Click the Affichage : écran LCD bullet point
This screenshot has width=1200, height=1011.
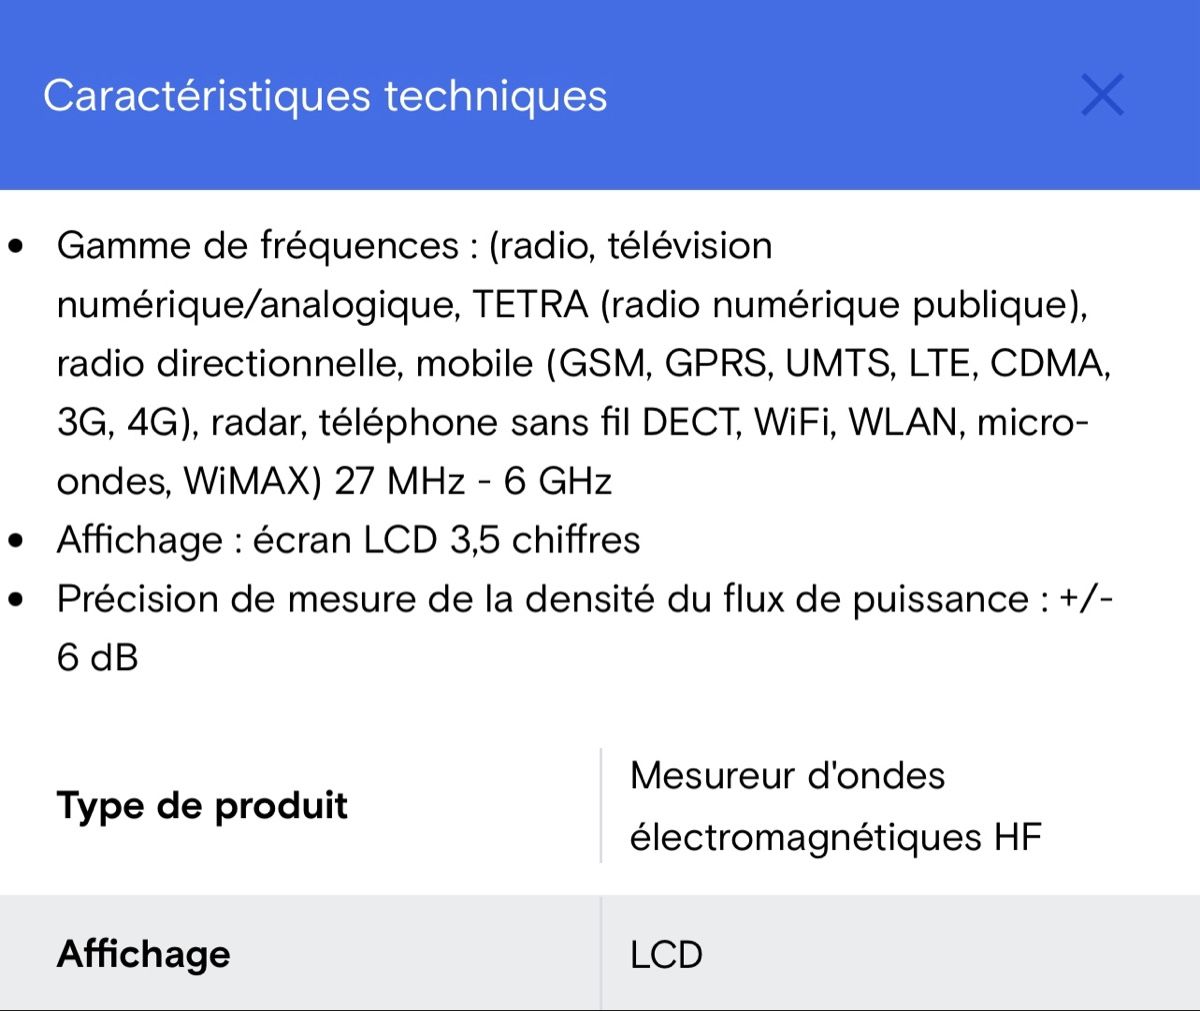pyautogui.click(x=350, y=539)
